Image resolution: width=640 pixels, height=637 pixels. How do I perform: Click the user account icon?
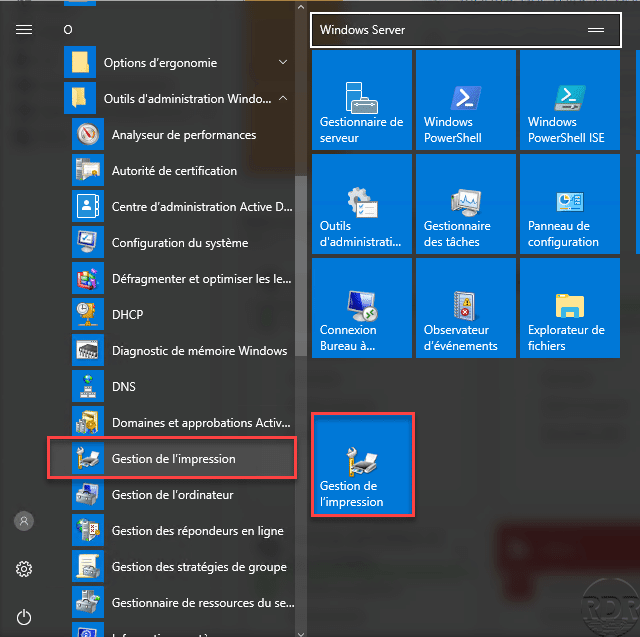(x=24, y=521)
